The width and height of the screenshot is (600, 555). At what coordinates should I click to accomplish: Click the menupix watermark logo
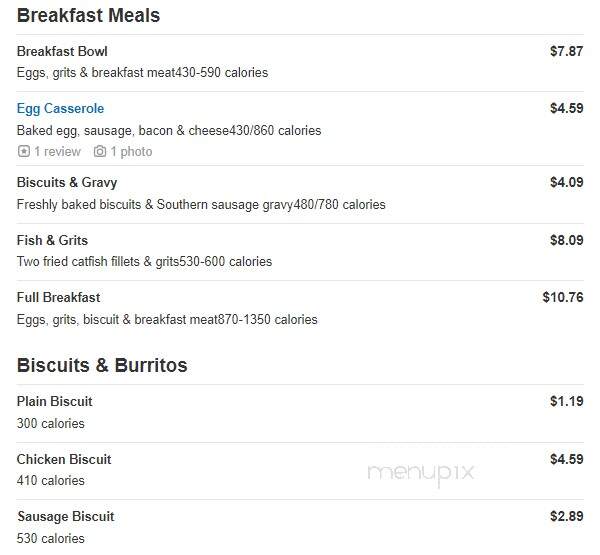pyautogui.click(x=421, y=473)
